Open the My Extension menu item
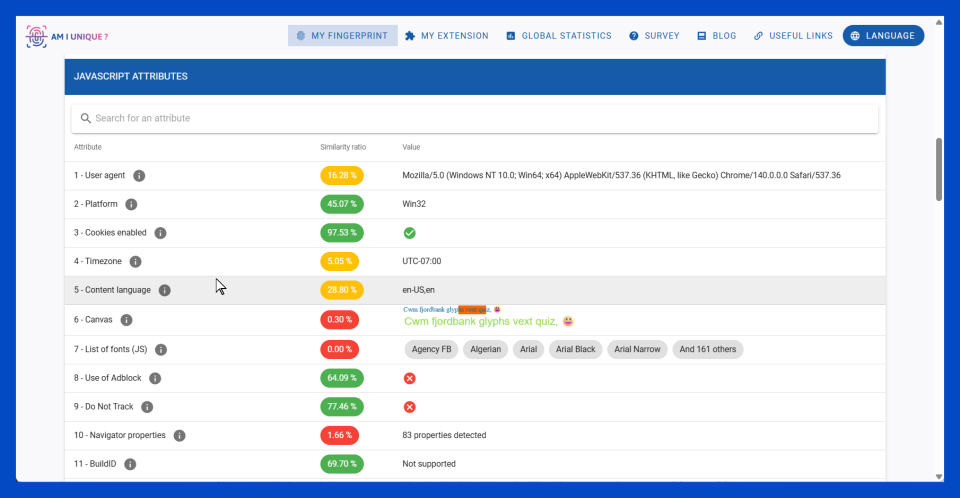 [447, 36]
